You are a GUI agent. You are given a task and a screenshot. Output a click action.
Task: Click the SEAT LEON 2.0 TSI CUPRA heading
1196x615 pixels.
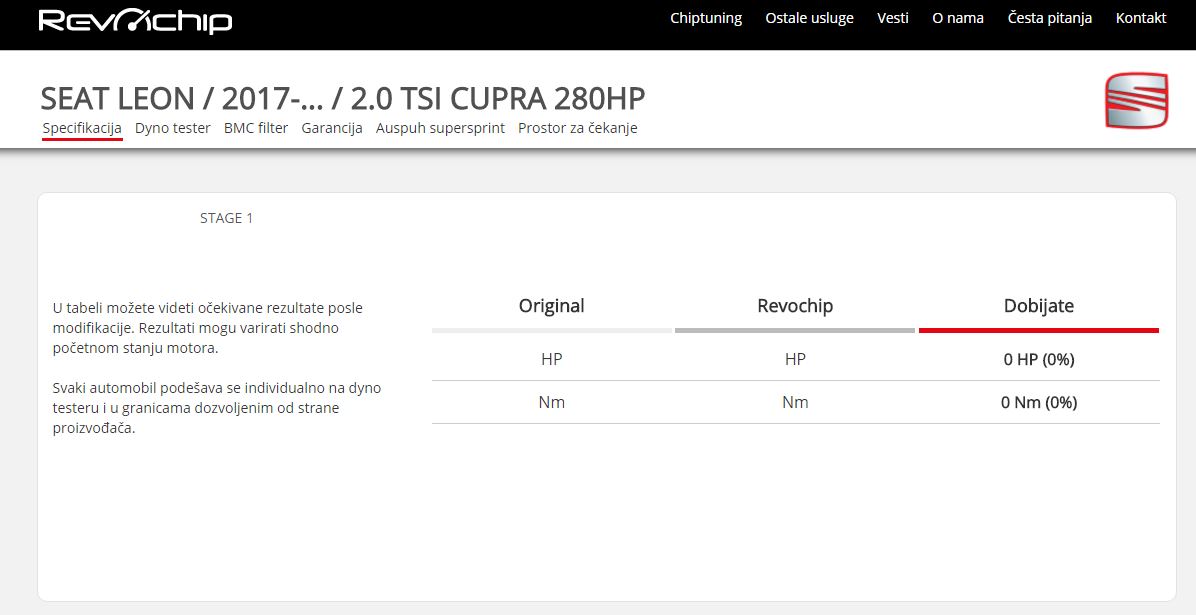pos(342,98)
